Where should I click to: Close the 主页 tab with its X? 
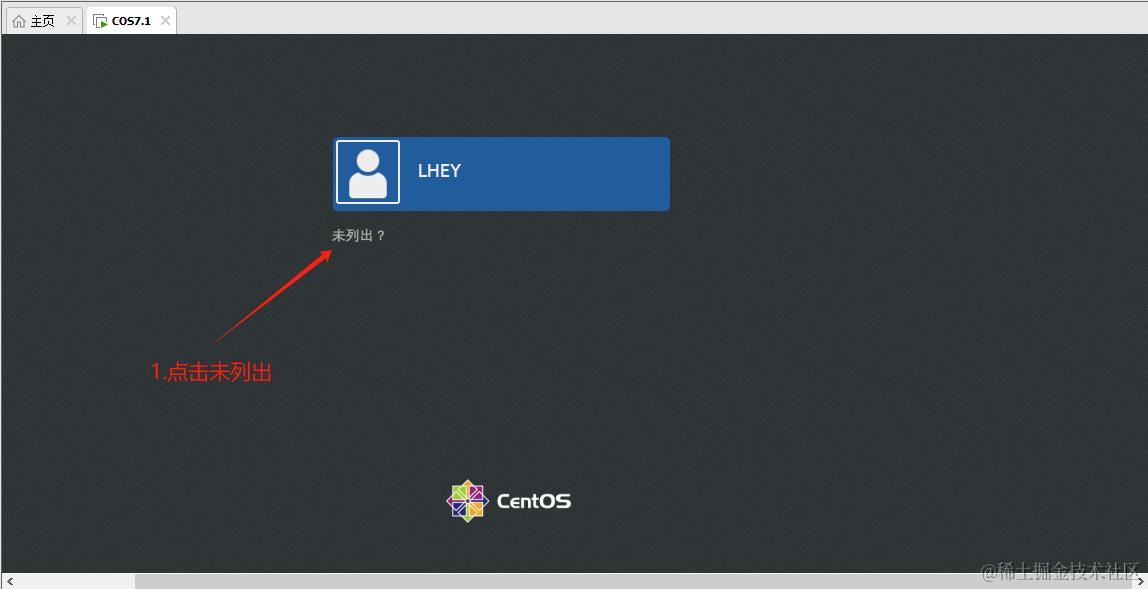click(71, 21)
